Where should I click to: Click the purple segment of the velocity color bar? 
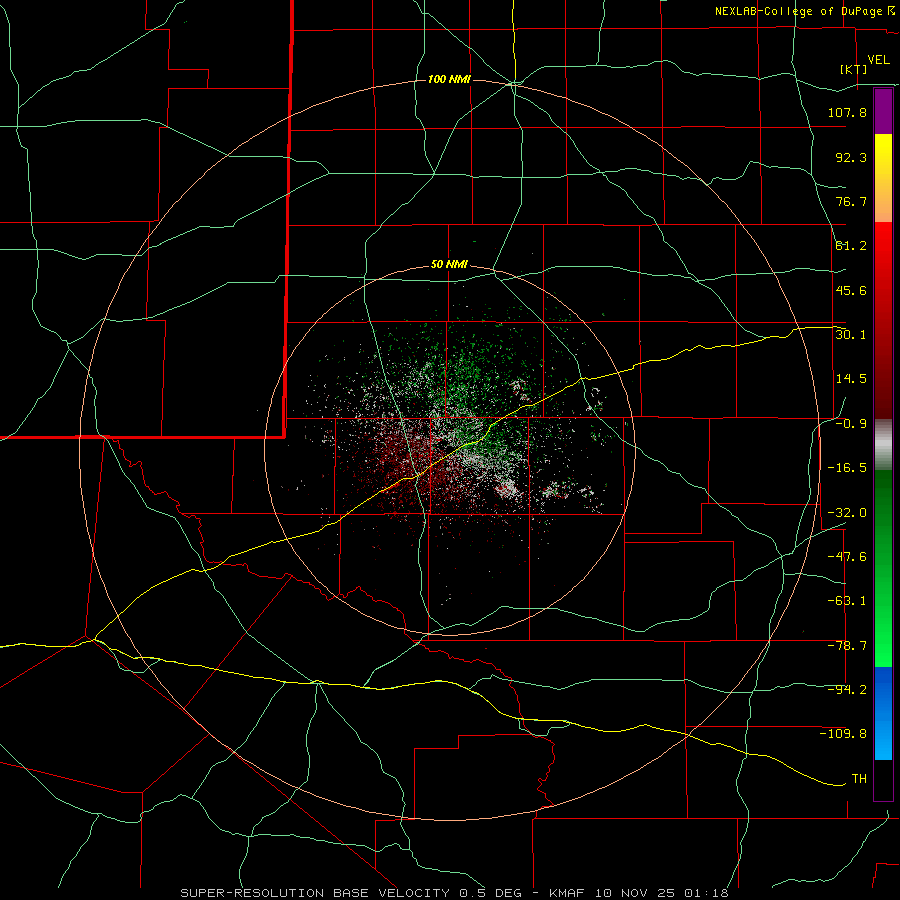883,112
